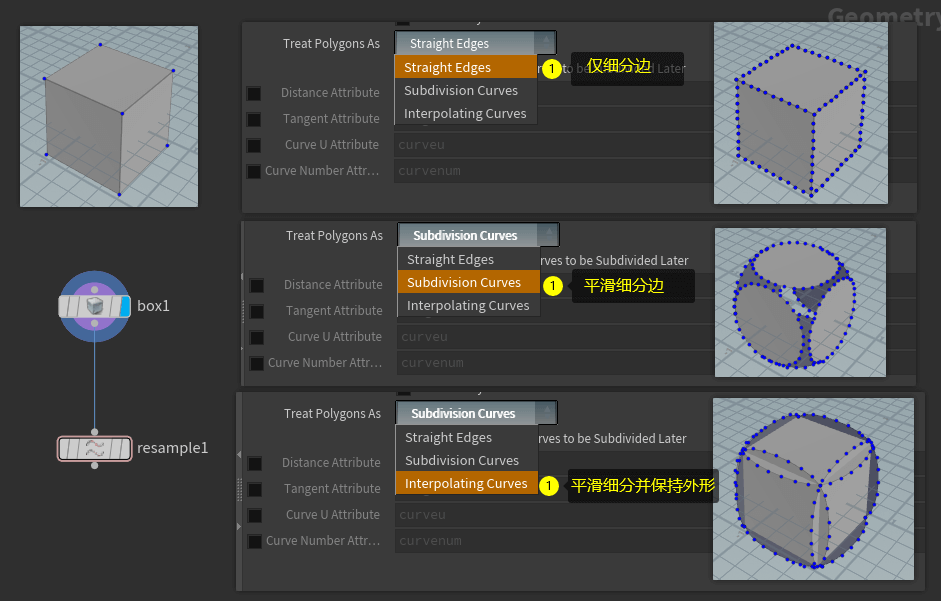This screenshot has height=601, width=941.
Task: Choose highlighted Straight Edges in top menu
Action: 466,67
